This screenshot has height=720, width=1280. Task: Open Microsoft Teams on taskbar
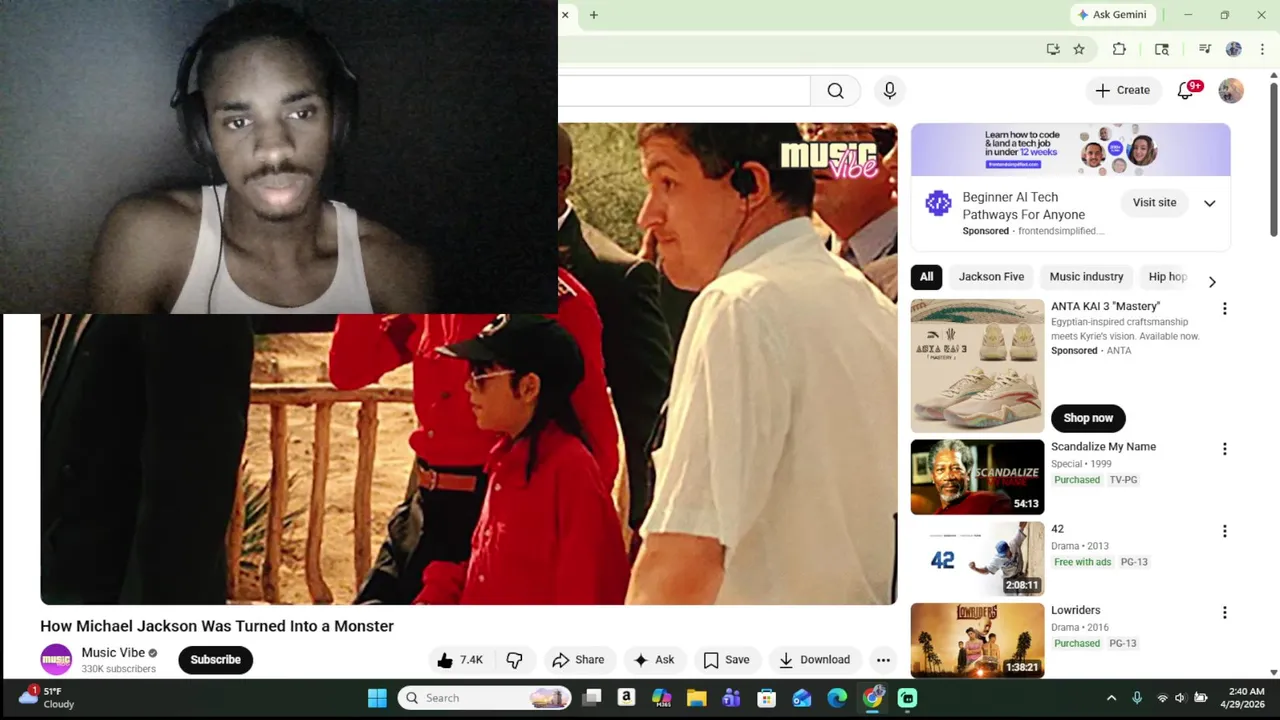(731, 698)
